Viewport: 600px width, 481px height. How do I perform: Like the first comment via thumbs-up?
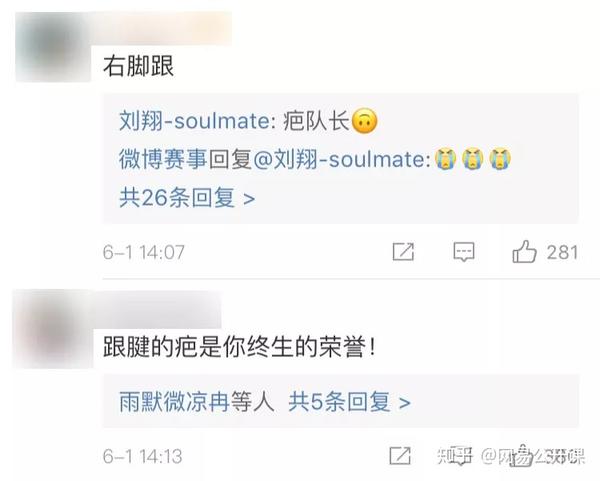[x=524, y=251]
